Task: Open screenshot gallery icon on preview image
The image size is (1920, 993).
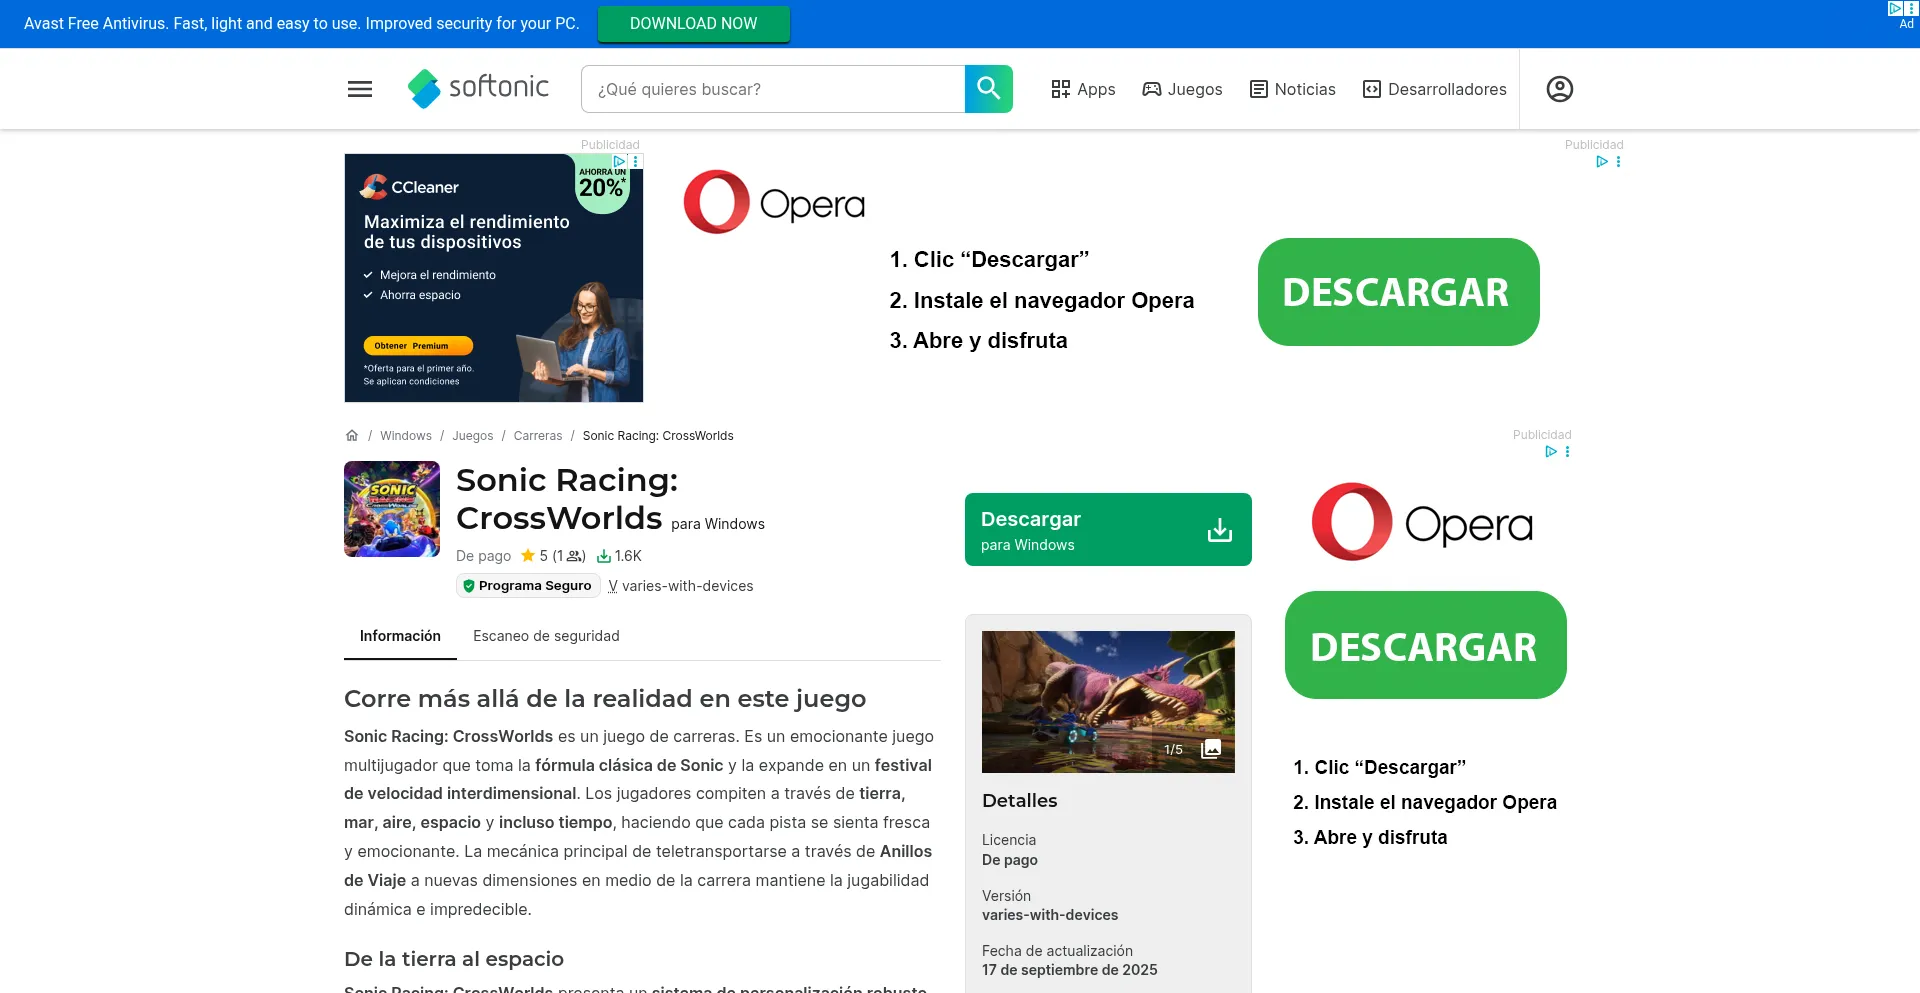Action: [1211, 749]
